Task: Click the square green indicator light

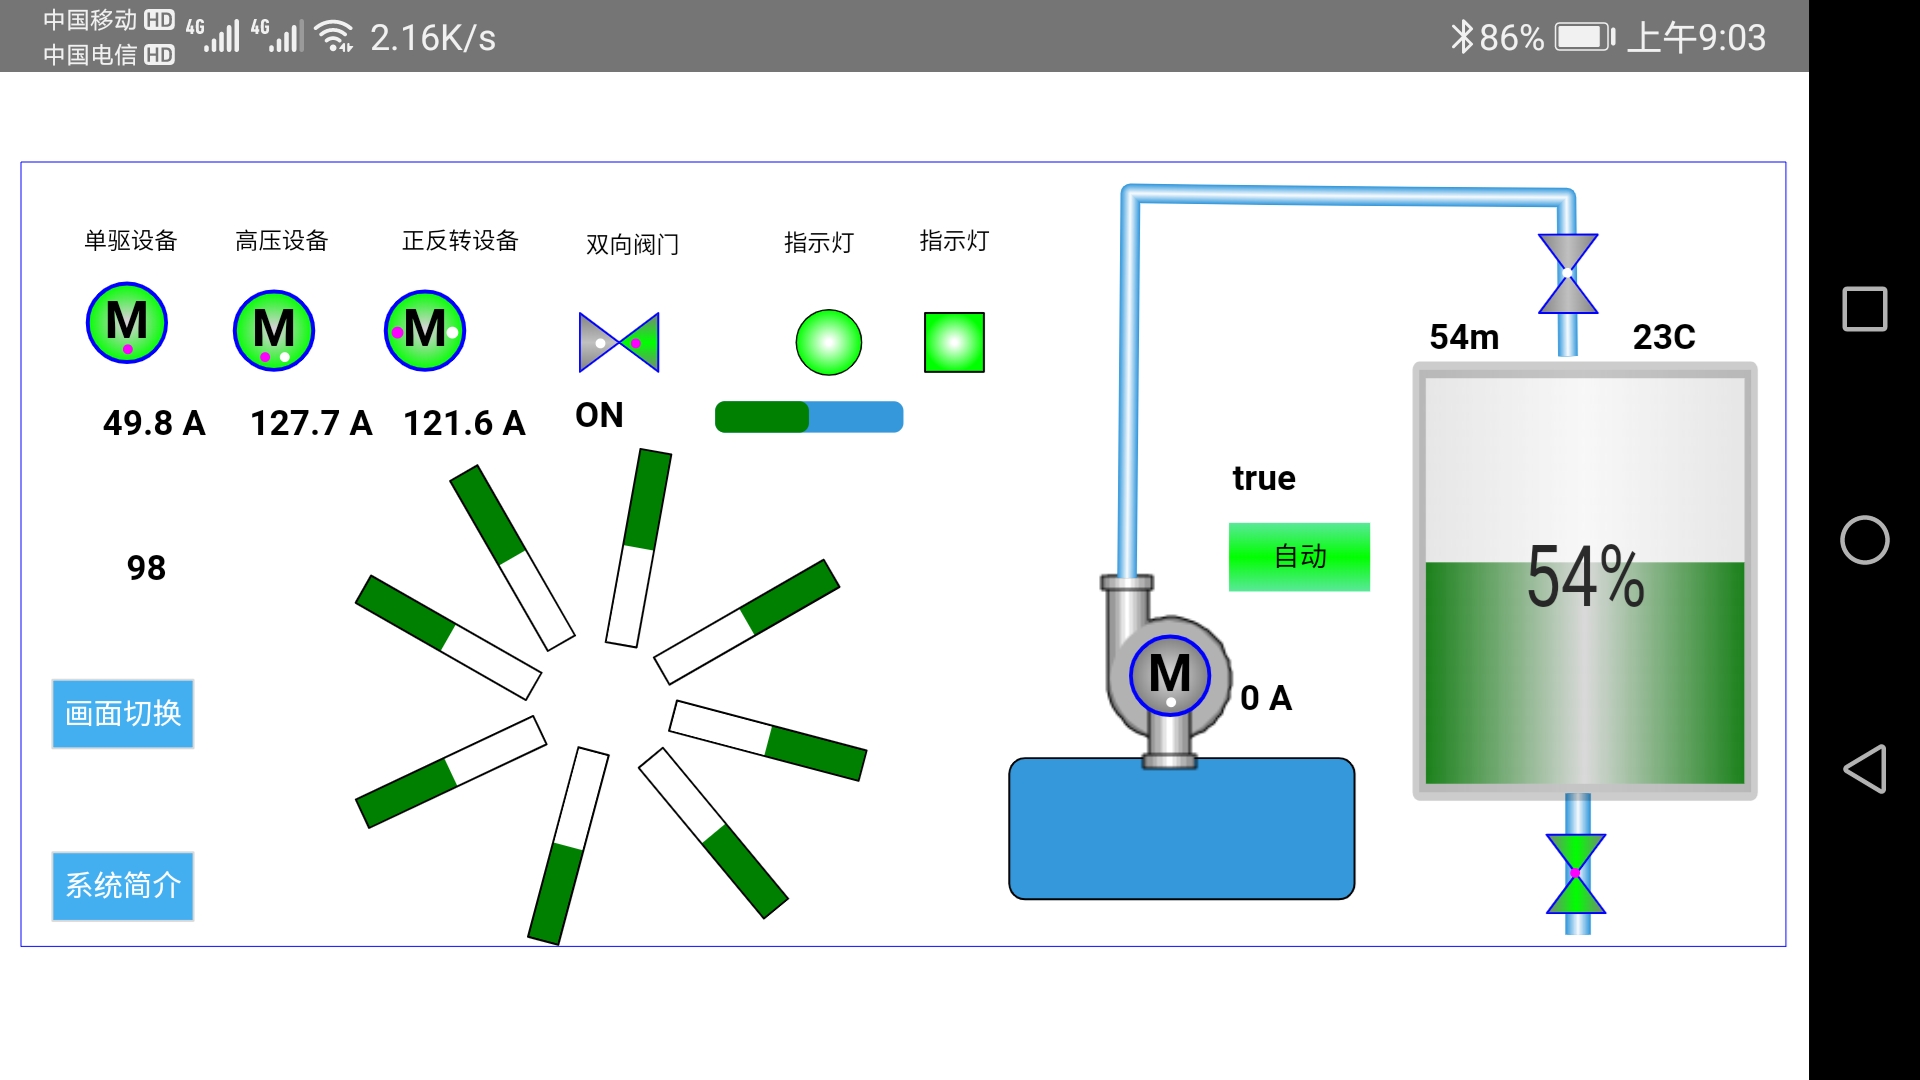Action: (954, 342)
